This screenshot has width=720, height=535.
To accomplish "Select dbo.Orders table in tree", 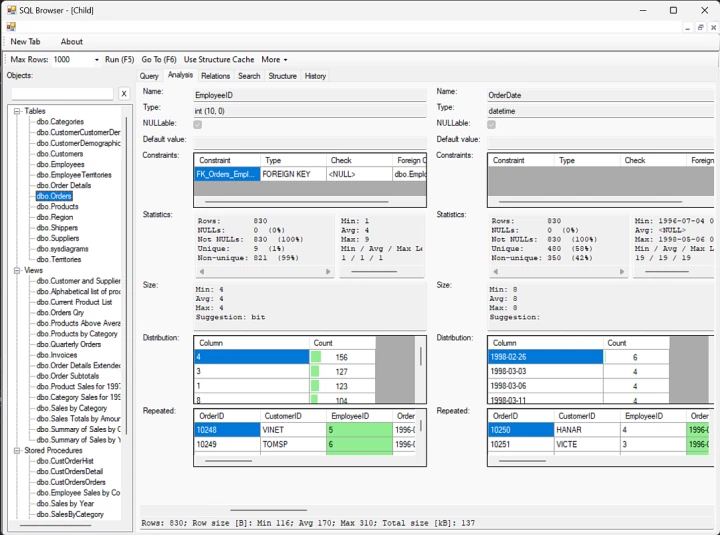I will tap(54, 196).
